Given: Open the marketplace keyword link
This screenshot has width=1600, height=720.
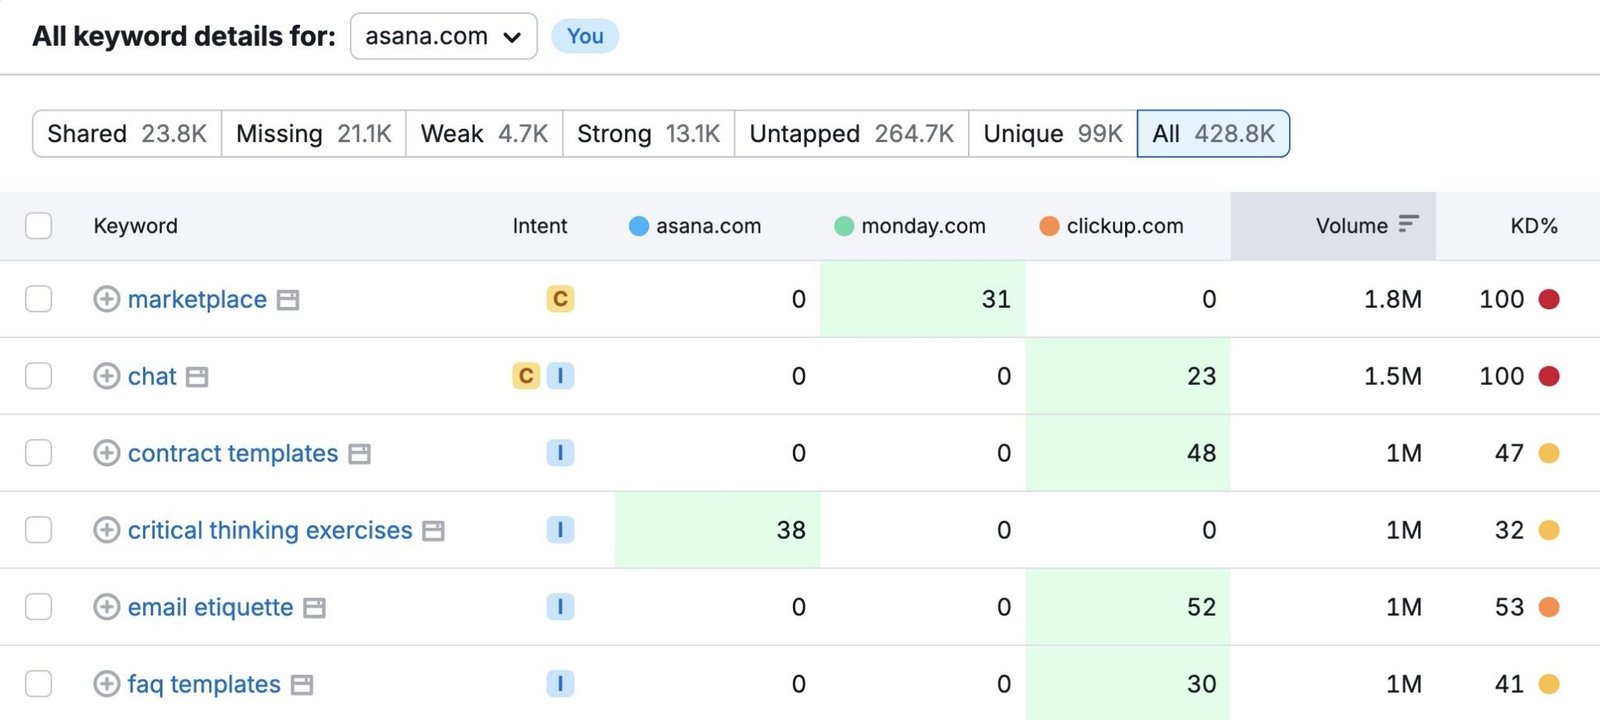Looking at the screenshot, I should pyautogui.click(x=197, y=300).
